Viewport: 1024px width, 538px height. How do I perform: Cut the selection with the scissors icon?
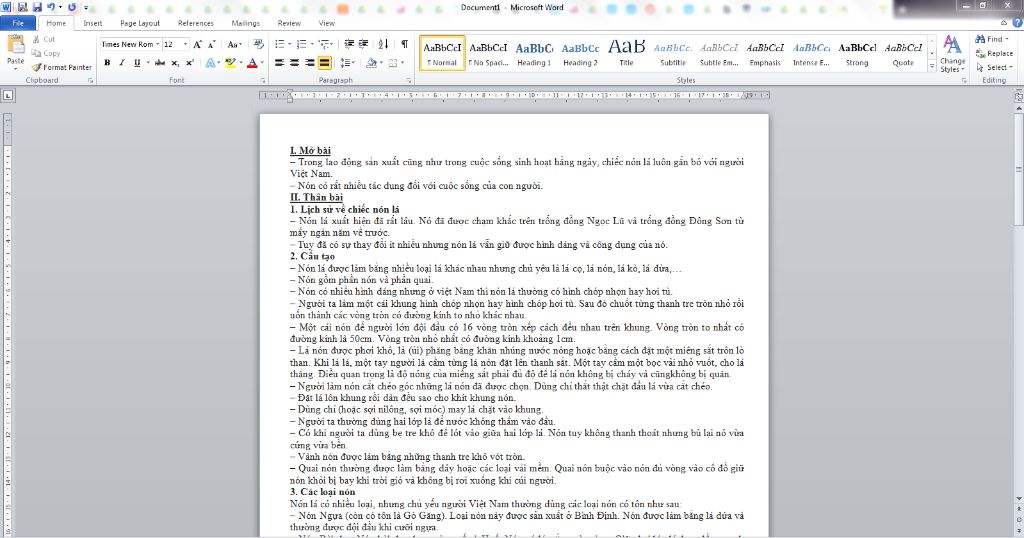(44, 39)
